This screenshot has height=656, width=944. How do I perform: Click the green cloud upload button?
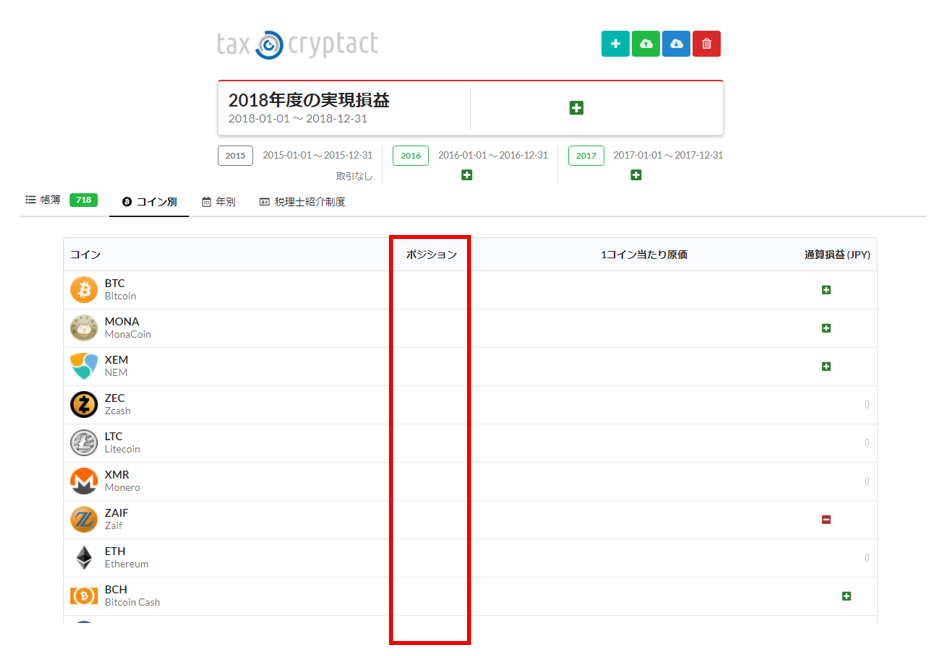[646, 44]
